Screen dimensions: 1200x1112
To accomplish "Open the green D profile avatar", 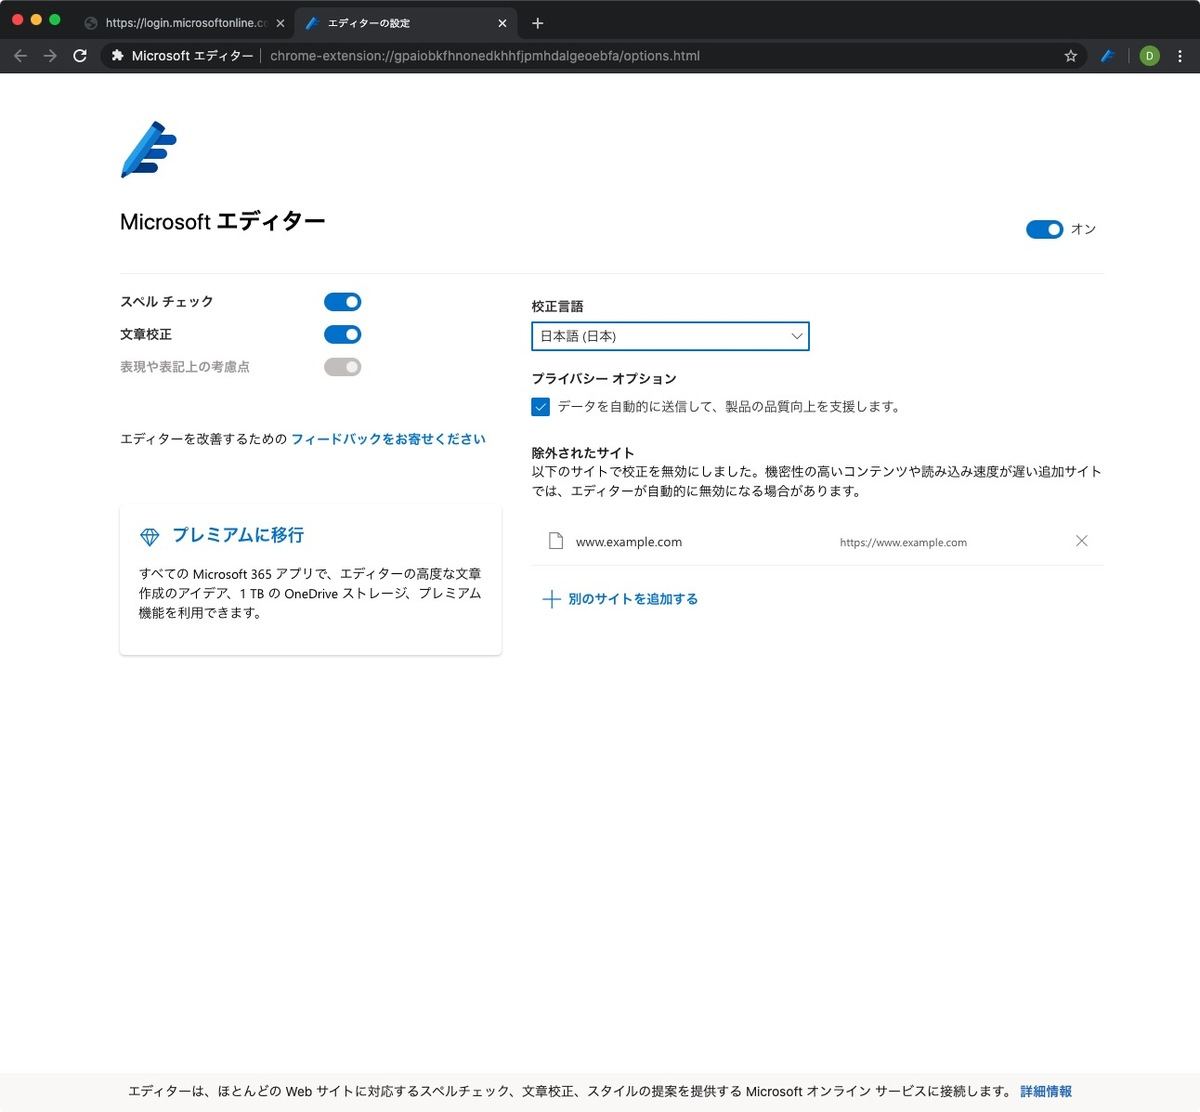I will [1149, 56].
